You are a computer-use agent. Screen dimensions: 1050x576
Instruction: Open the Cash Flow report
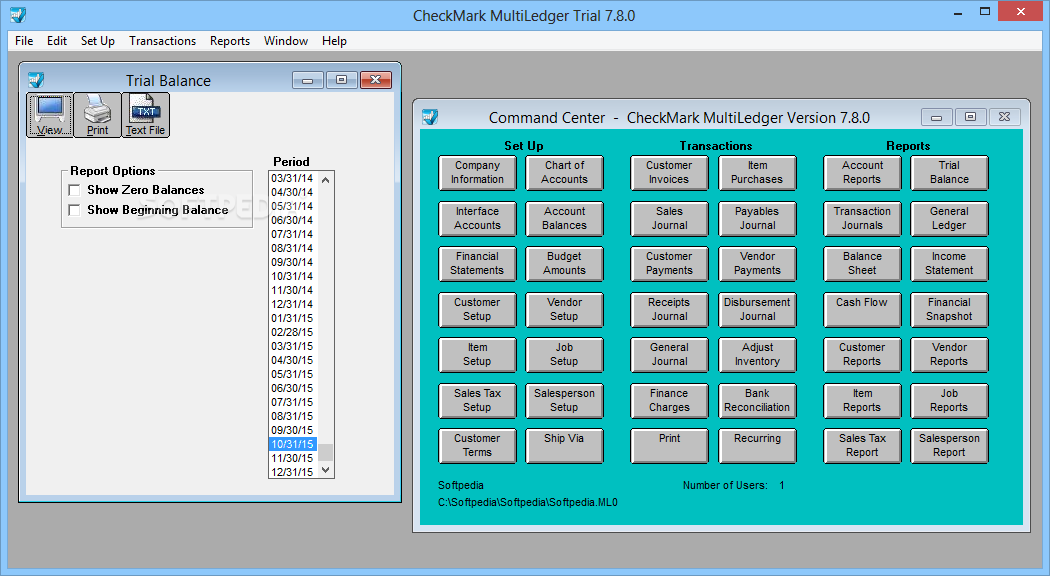click(x=862, y=309)
